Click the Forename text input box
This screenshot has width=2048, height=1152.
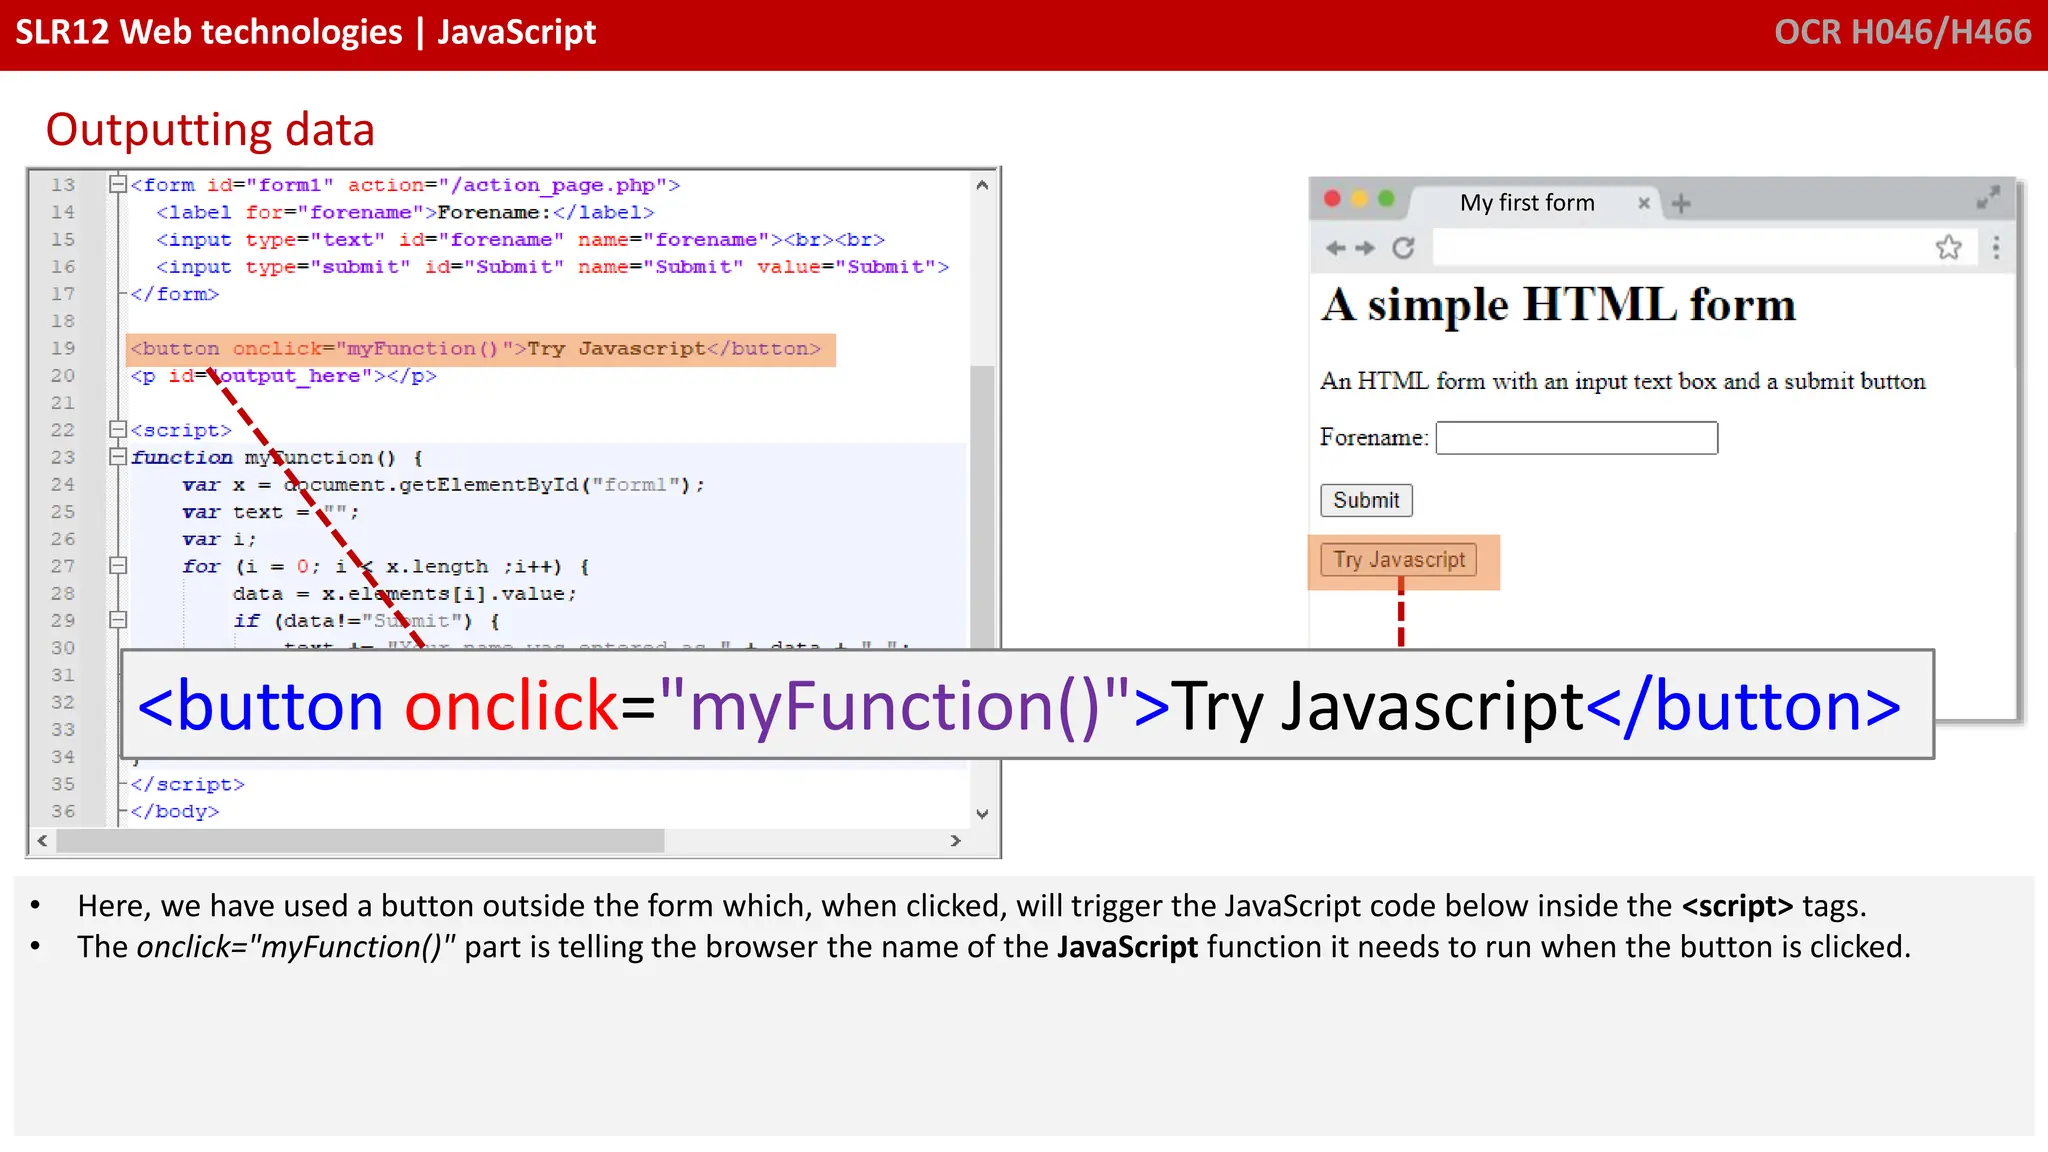click(x=1577, y=438)
